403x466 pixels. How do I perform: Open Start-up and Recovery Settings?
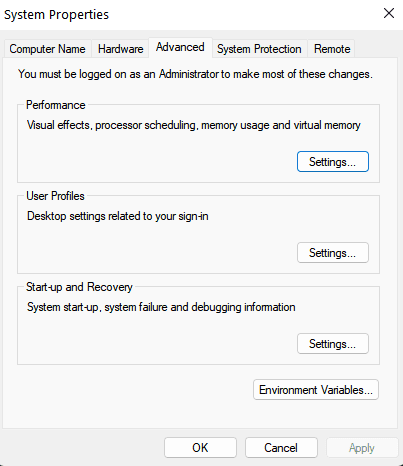(333, 344)
